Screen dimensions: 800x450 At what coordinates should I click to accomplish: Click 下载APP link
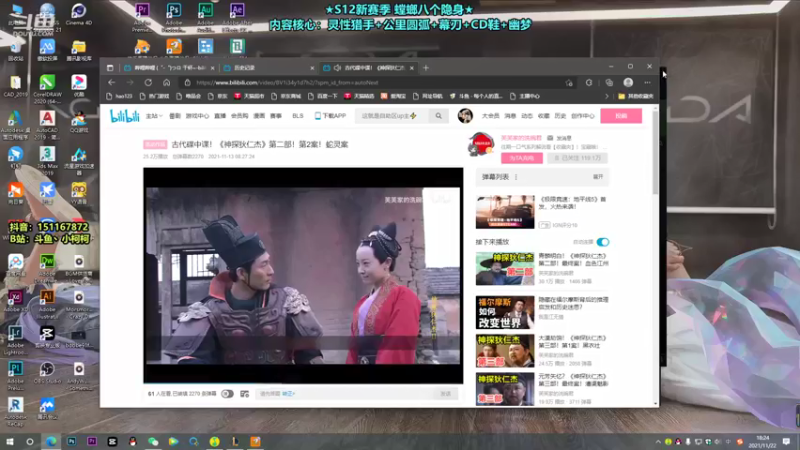pyautogui.click(x=330, y=116)
